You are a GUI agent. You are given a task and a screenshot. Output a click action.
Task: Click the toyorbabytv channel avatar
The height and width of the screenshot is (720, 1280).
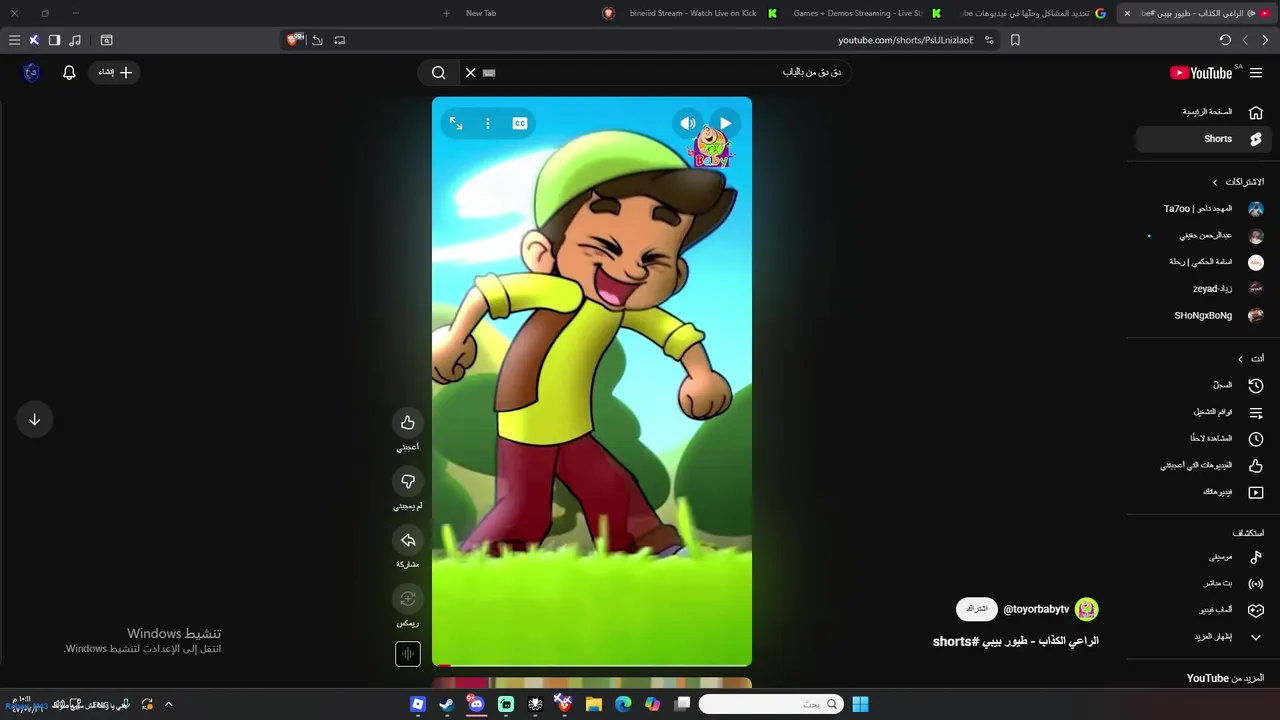[1087, 609]
